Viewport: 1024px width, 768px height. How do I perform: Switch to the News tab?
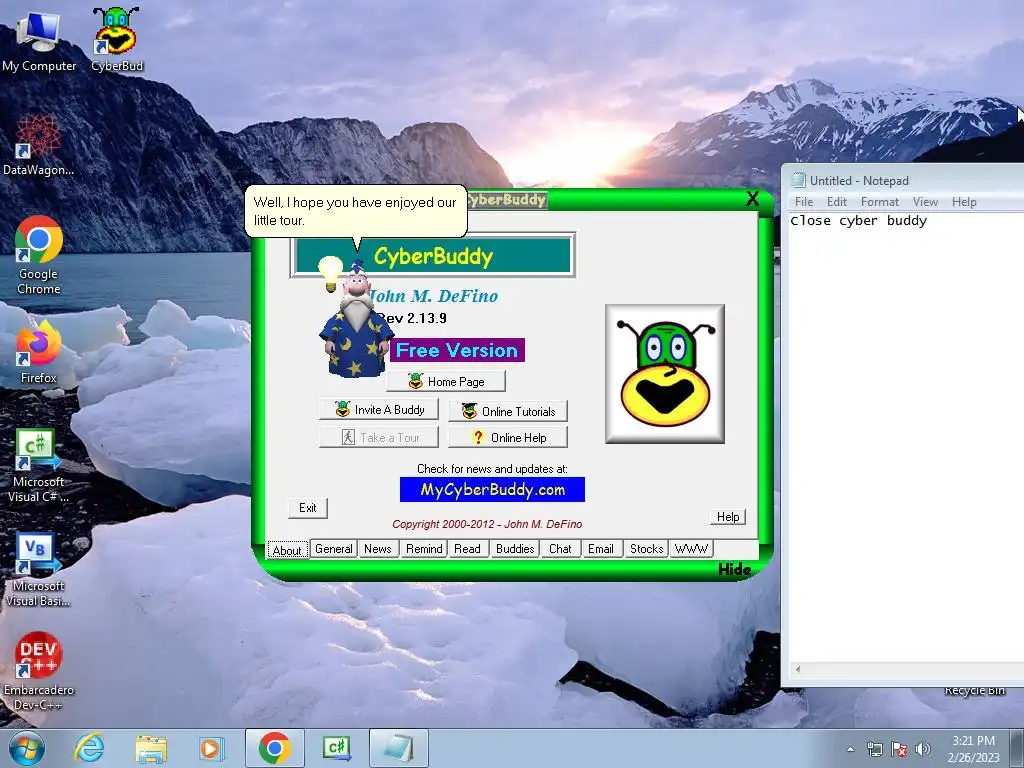[377, 549]
